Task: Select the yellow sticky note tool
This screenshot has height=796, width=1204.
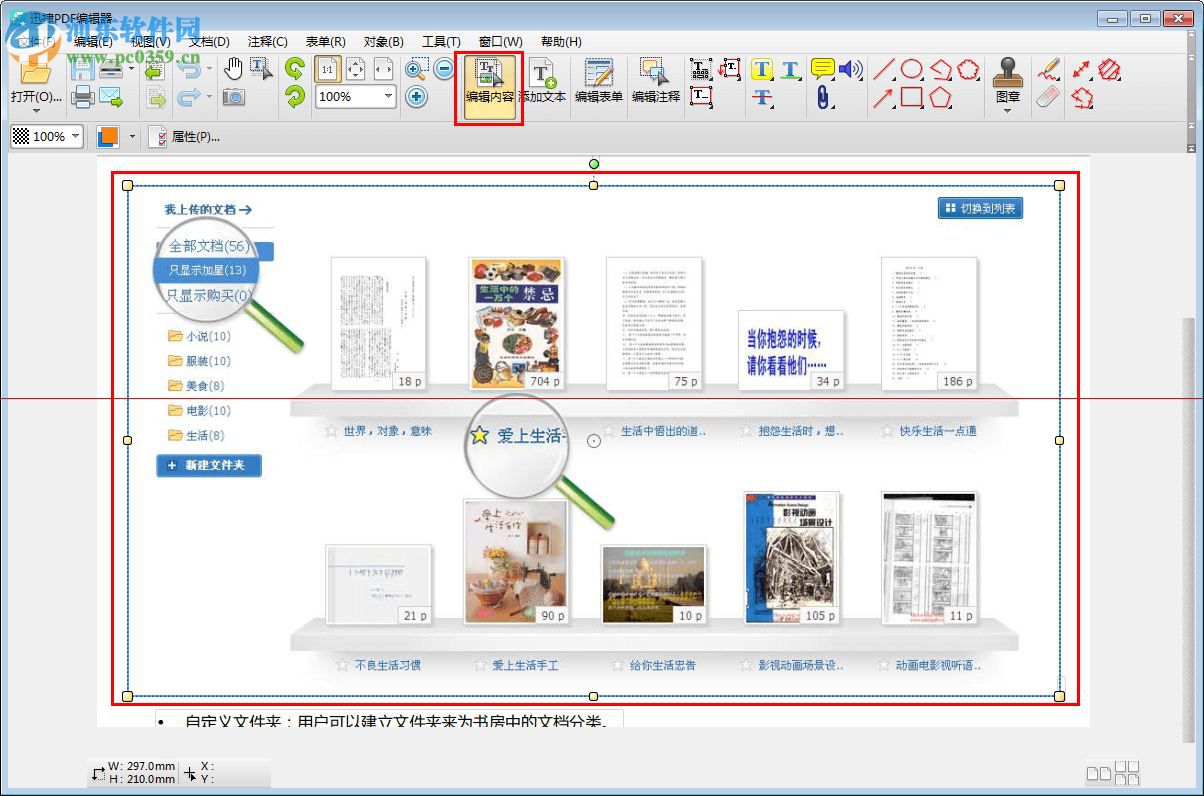Action: (823, 69)
